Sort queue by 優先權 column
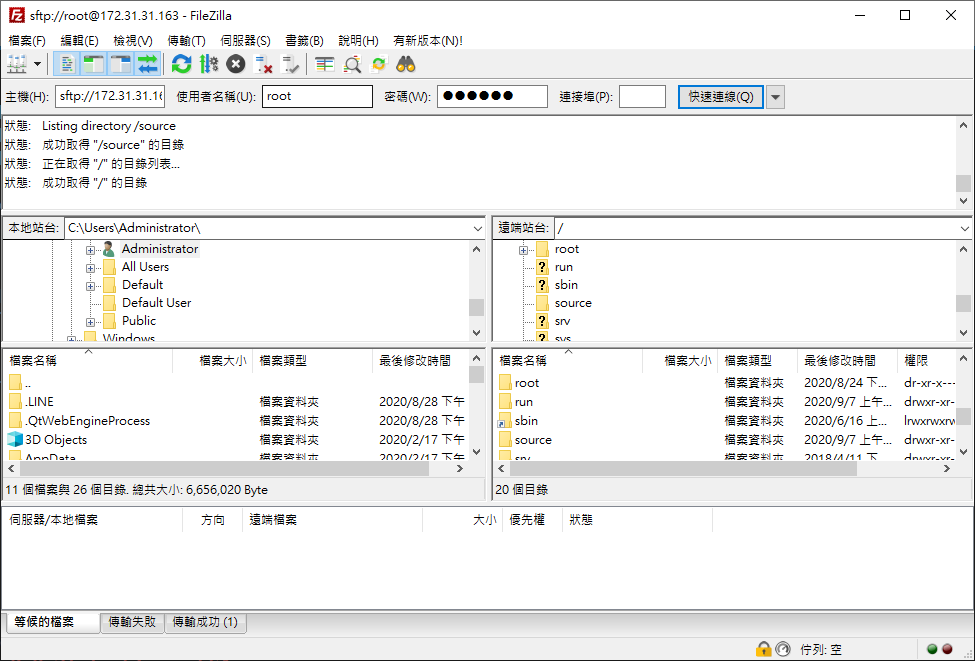The height and width of the screenshot is (661, 975). (x=533, y=520)
